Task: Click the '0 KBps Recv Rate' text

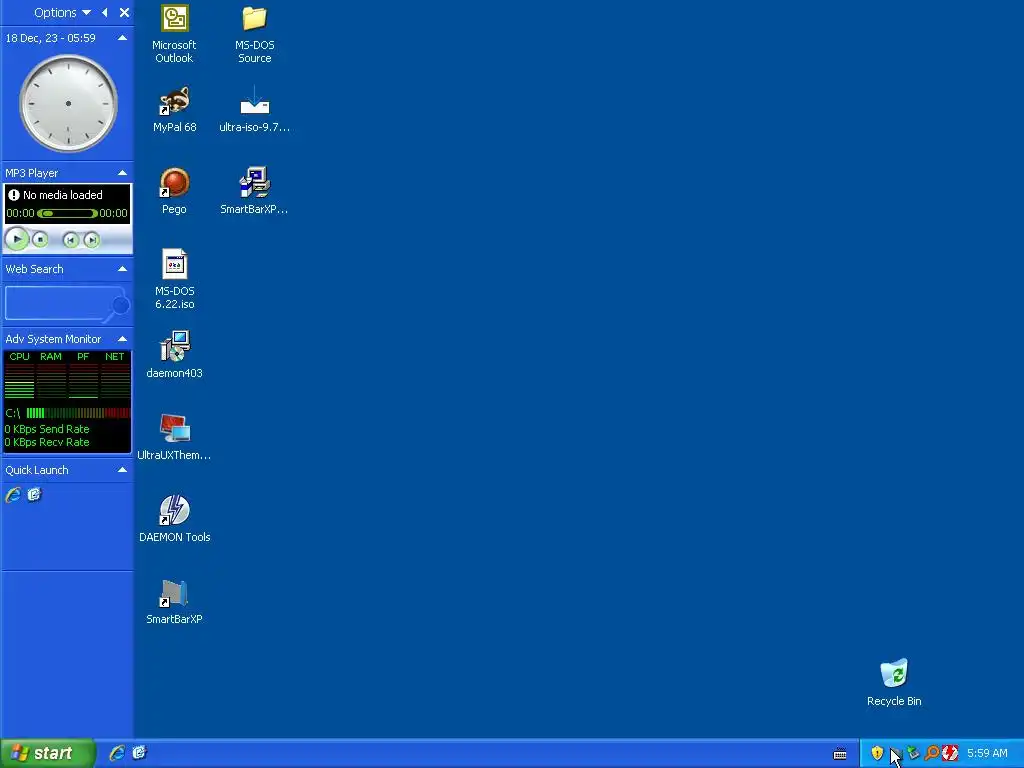Action: pos(47,442)
